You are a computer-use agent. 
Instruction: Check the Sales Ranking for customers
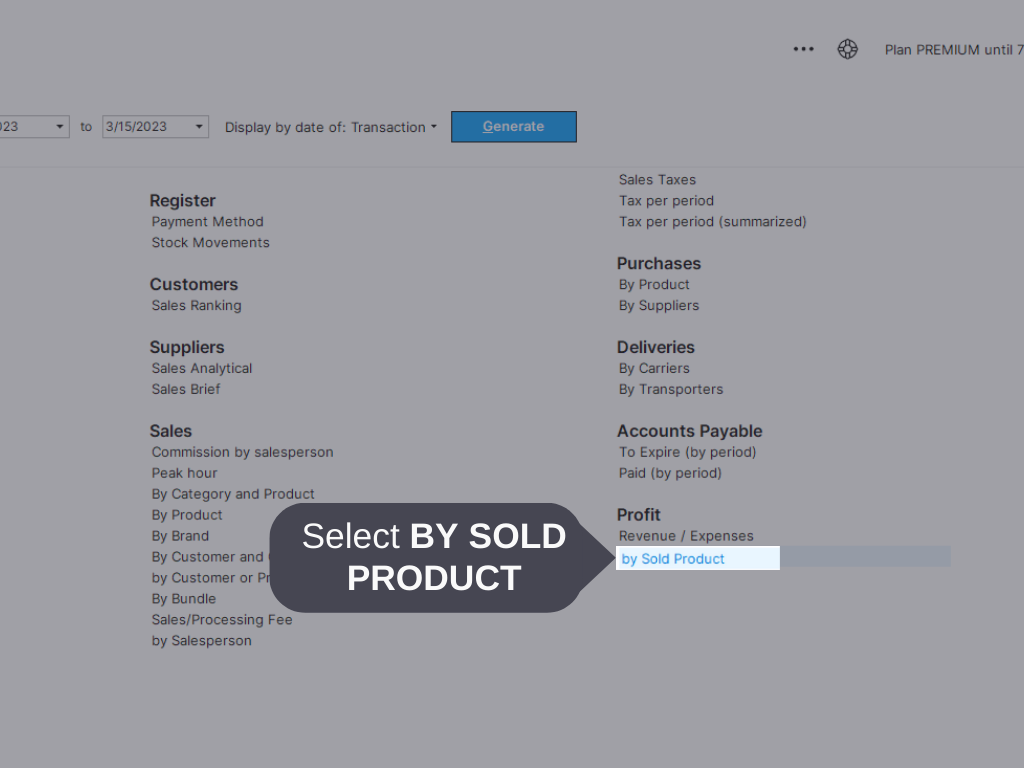196,305
